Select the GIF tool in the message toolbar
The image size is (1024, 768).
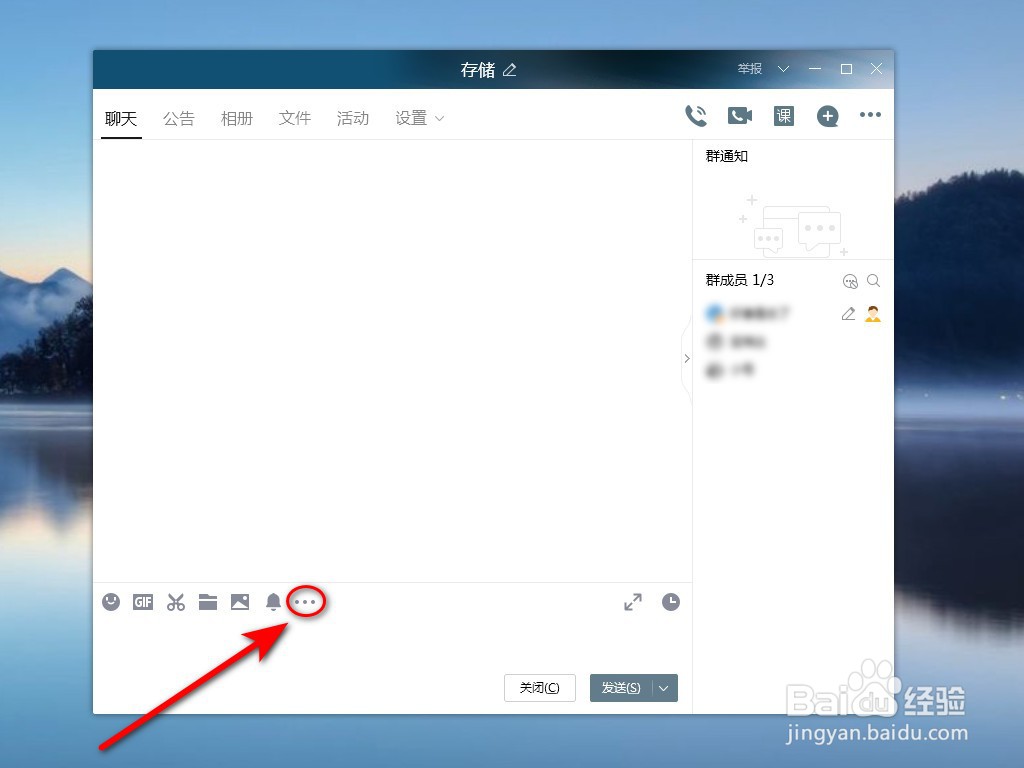(143, 602)
